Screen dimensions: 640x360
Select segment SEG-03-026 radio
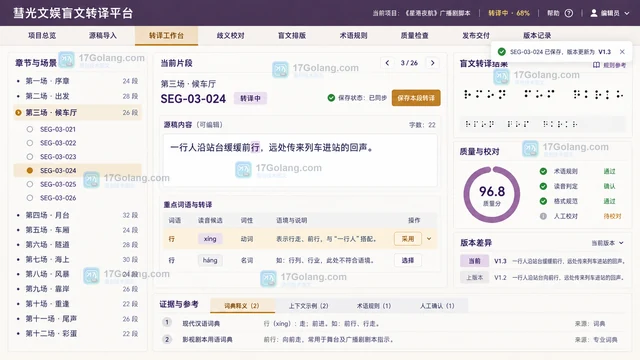[30, 198]
